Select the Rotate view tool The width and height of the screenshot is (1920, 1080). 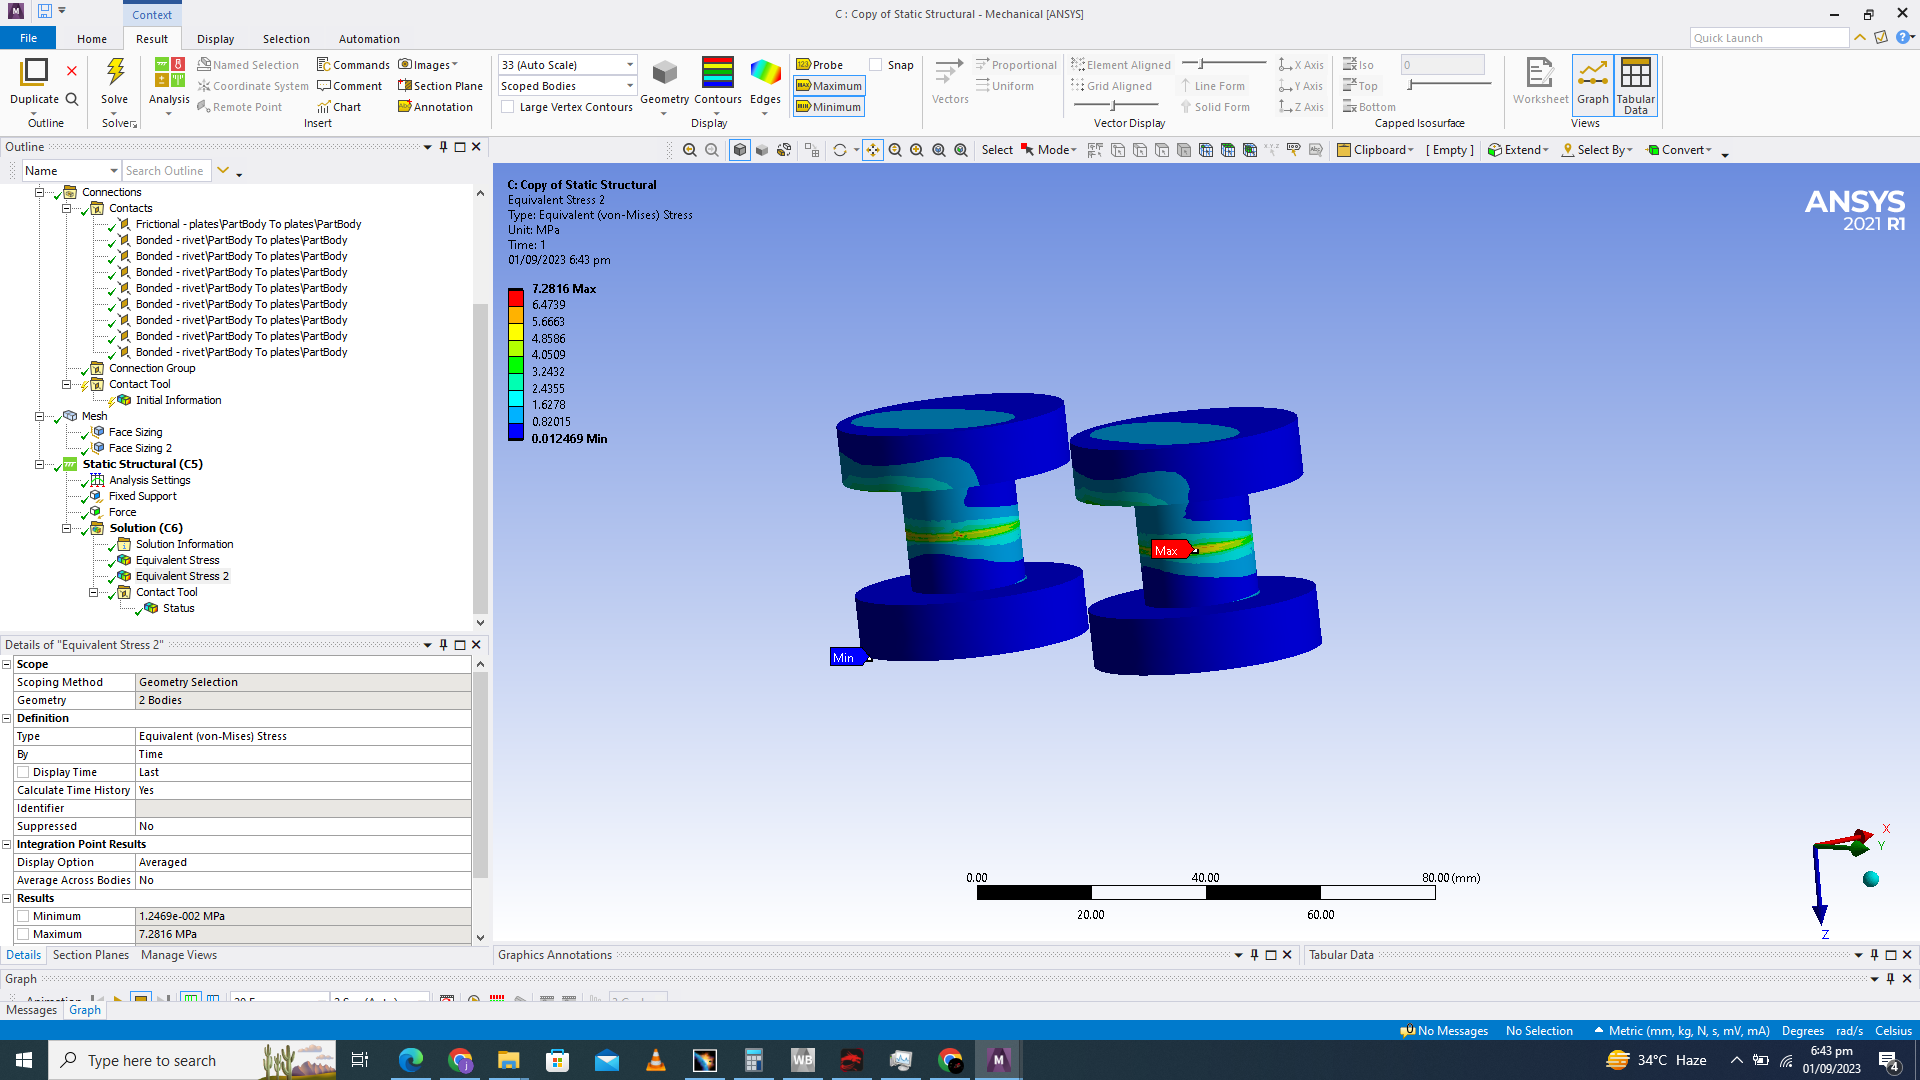(840, 150)
